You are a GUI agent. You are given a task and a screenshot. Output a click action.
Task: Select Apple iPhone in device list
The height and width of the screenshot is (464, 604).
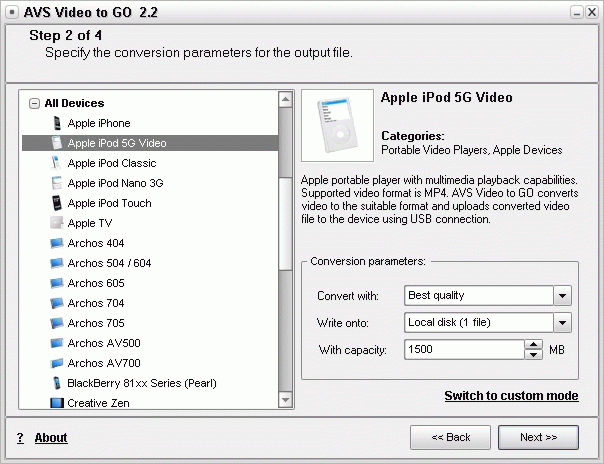(x=150, y=123)
